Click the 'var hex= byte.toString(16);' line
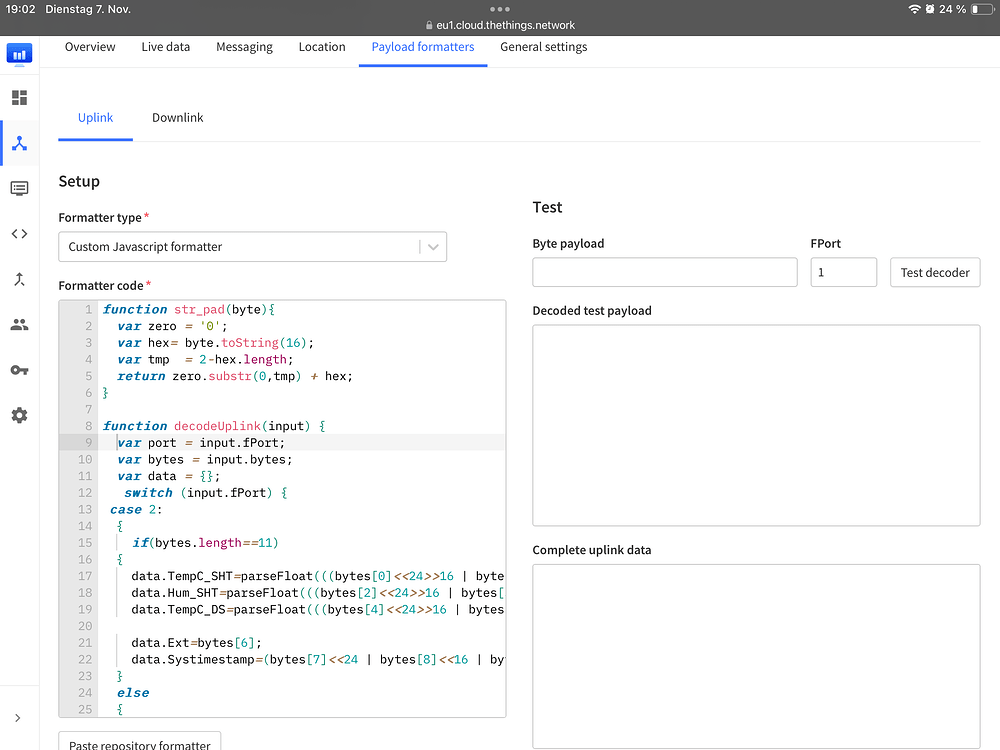 pyautogui.click(x=216, y=342)
